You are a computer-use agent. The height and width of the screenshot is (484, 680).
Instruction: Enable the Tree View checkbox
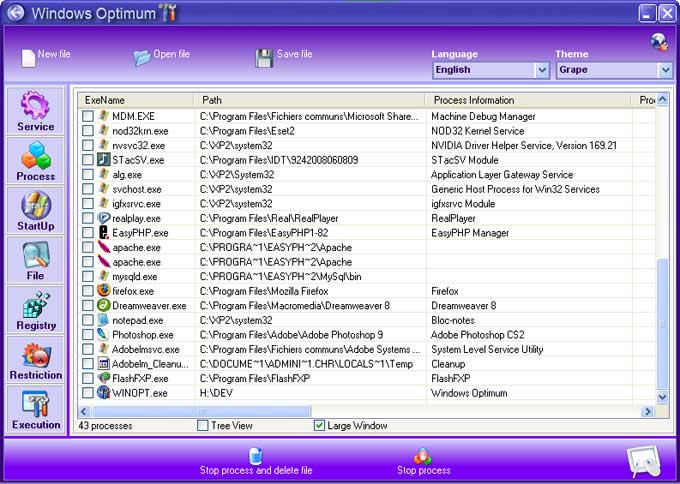point(203,425)
